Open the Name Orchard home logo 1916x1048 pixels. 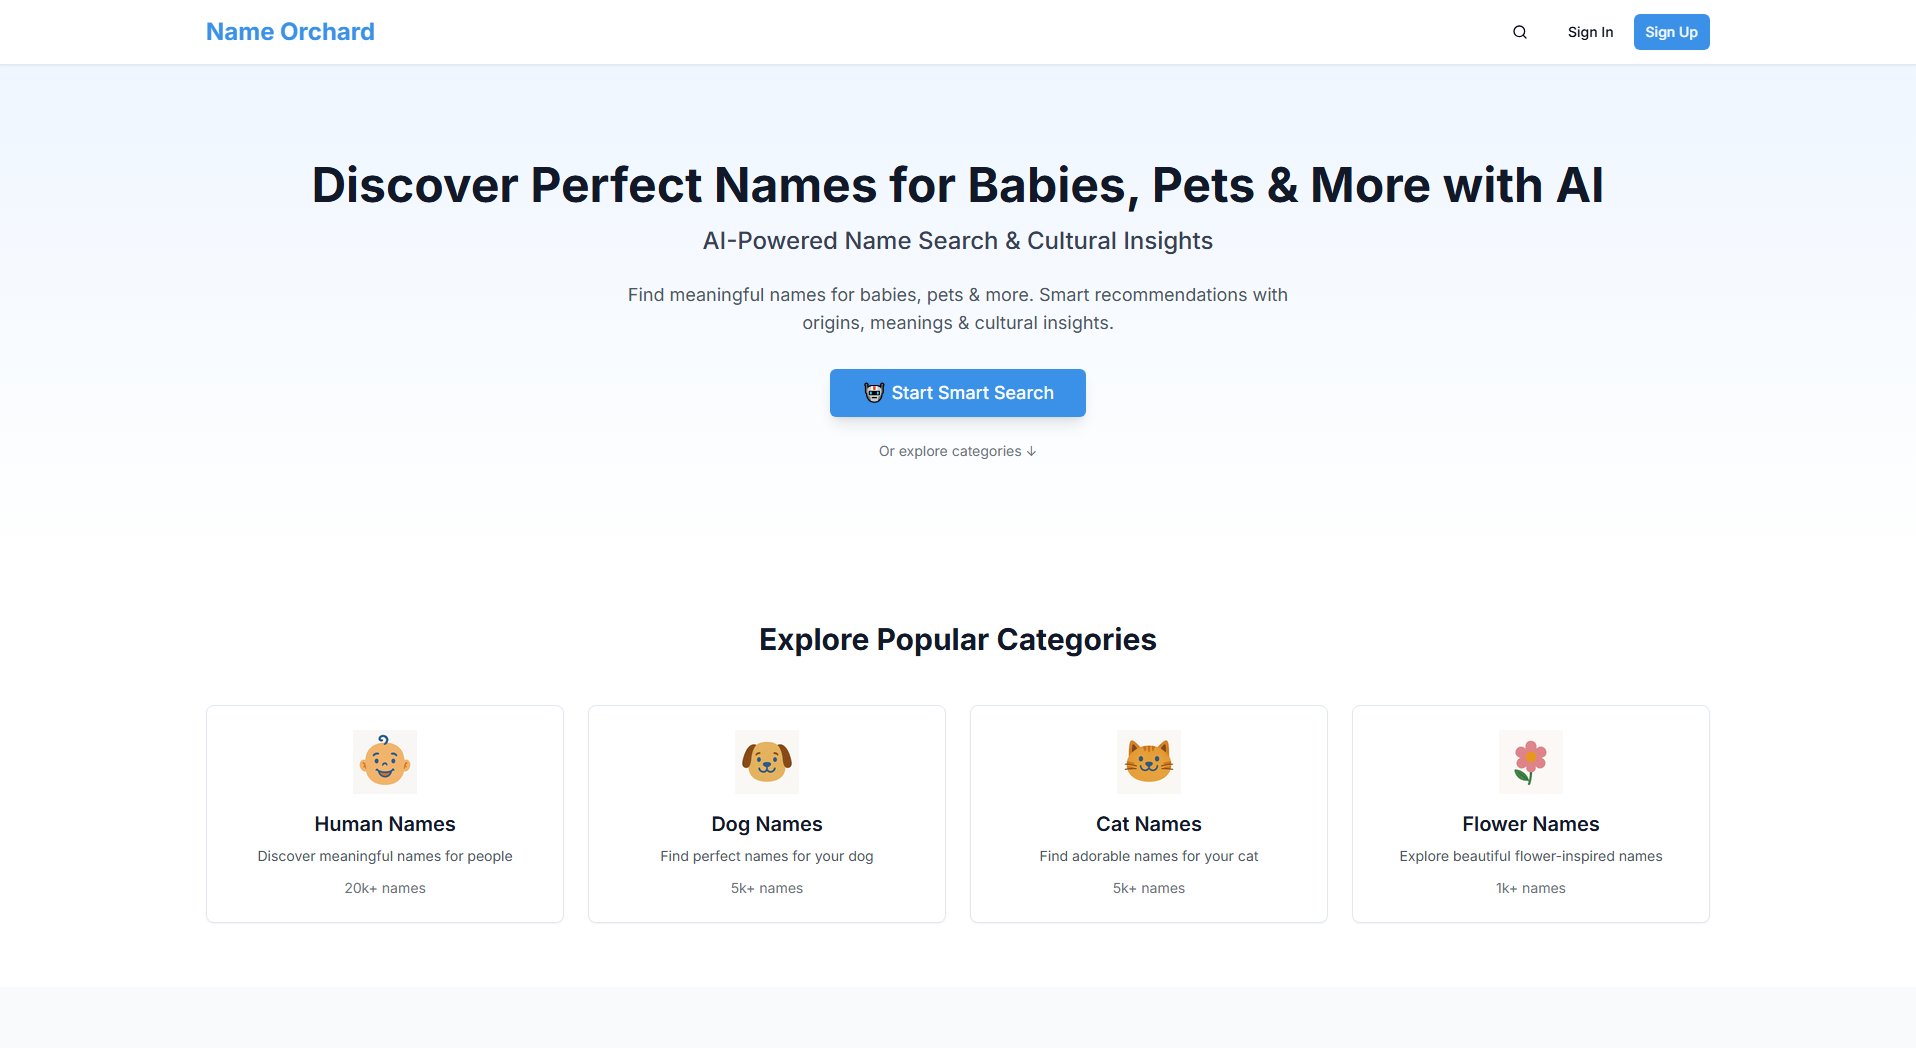tap(289, 31)
